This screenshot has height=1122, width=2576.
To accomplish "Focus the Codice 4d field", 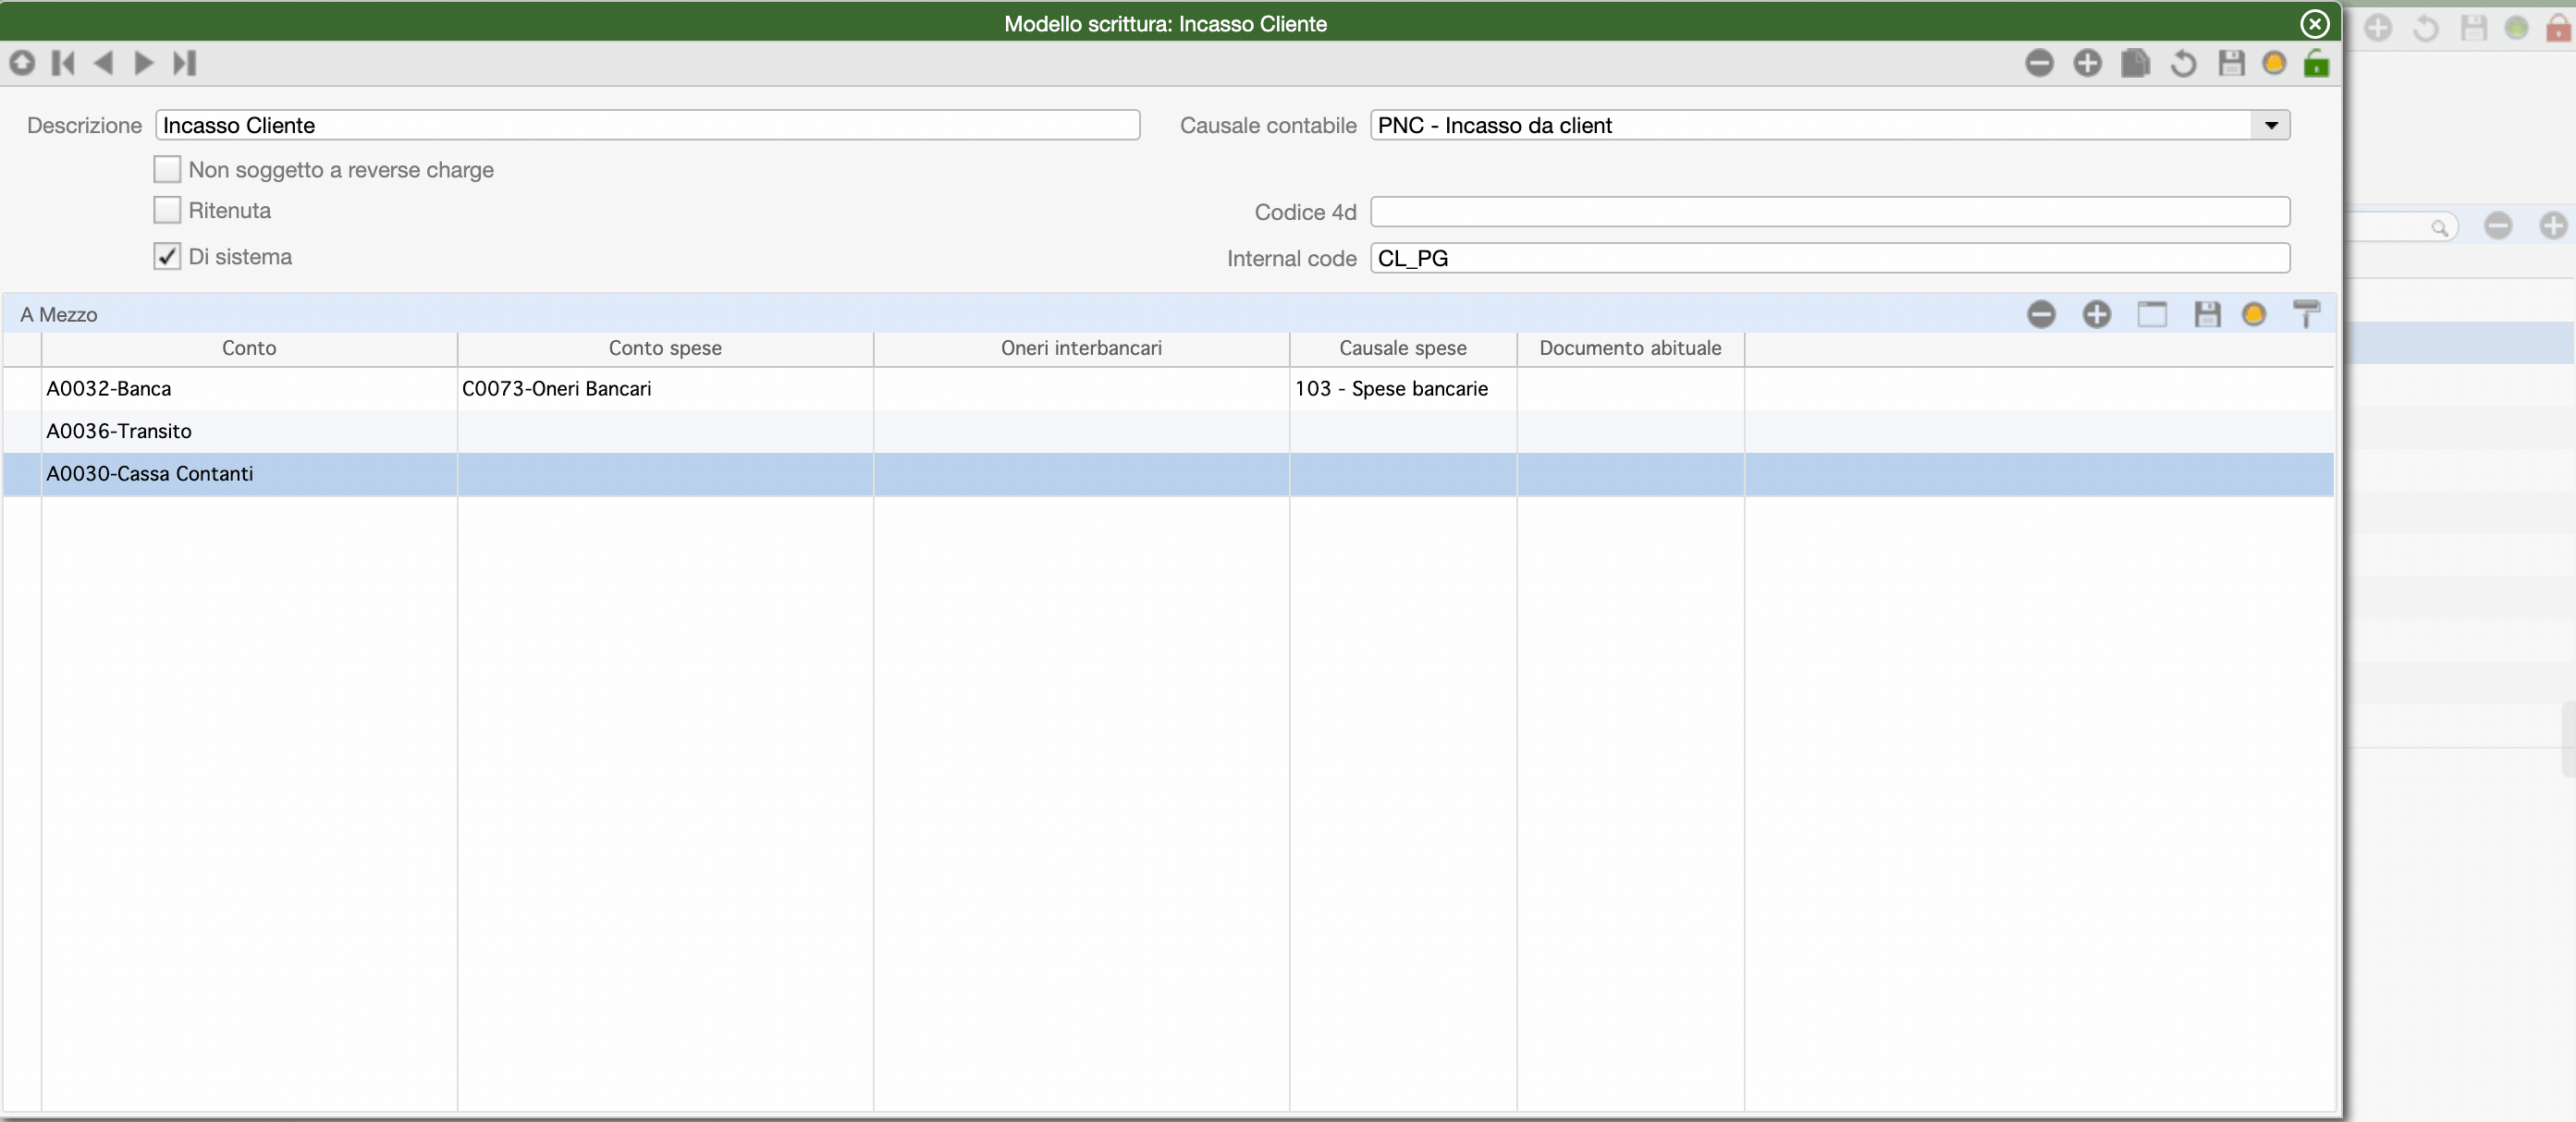I will pos(1830,212).
